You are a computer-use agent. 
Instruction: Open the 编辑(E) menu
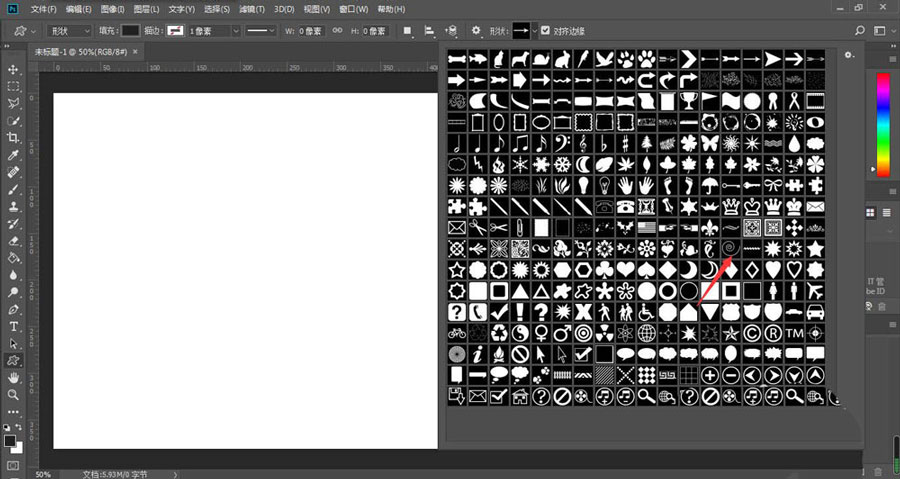click(x=78, y=9)
